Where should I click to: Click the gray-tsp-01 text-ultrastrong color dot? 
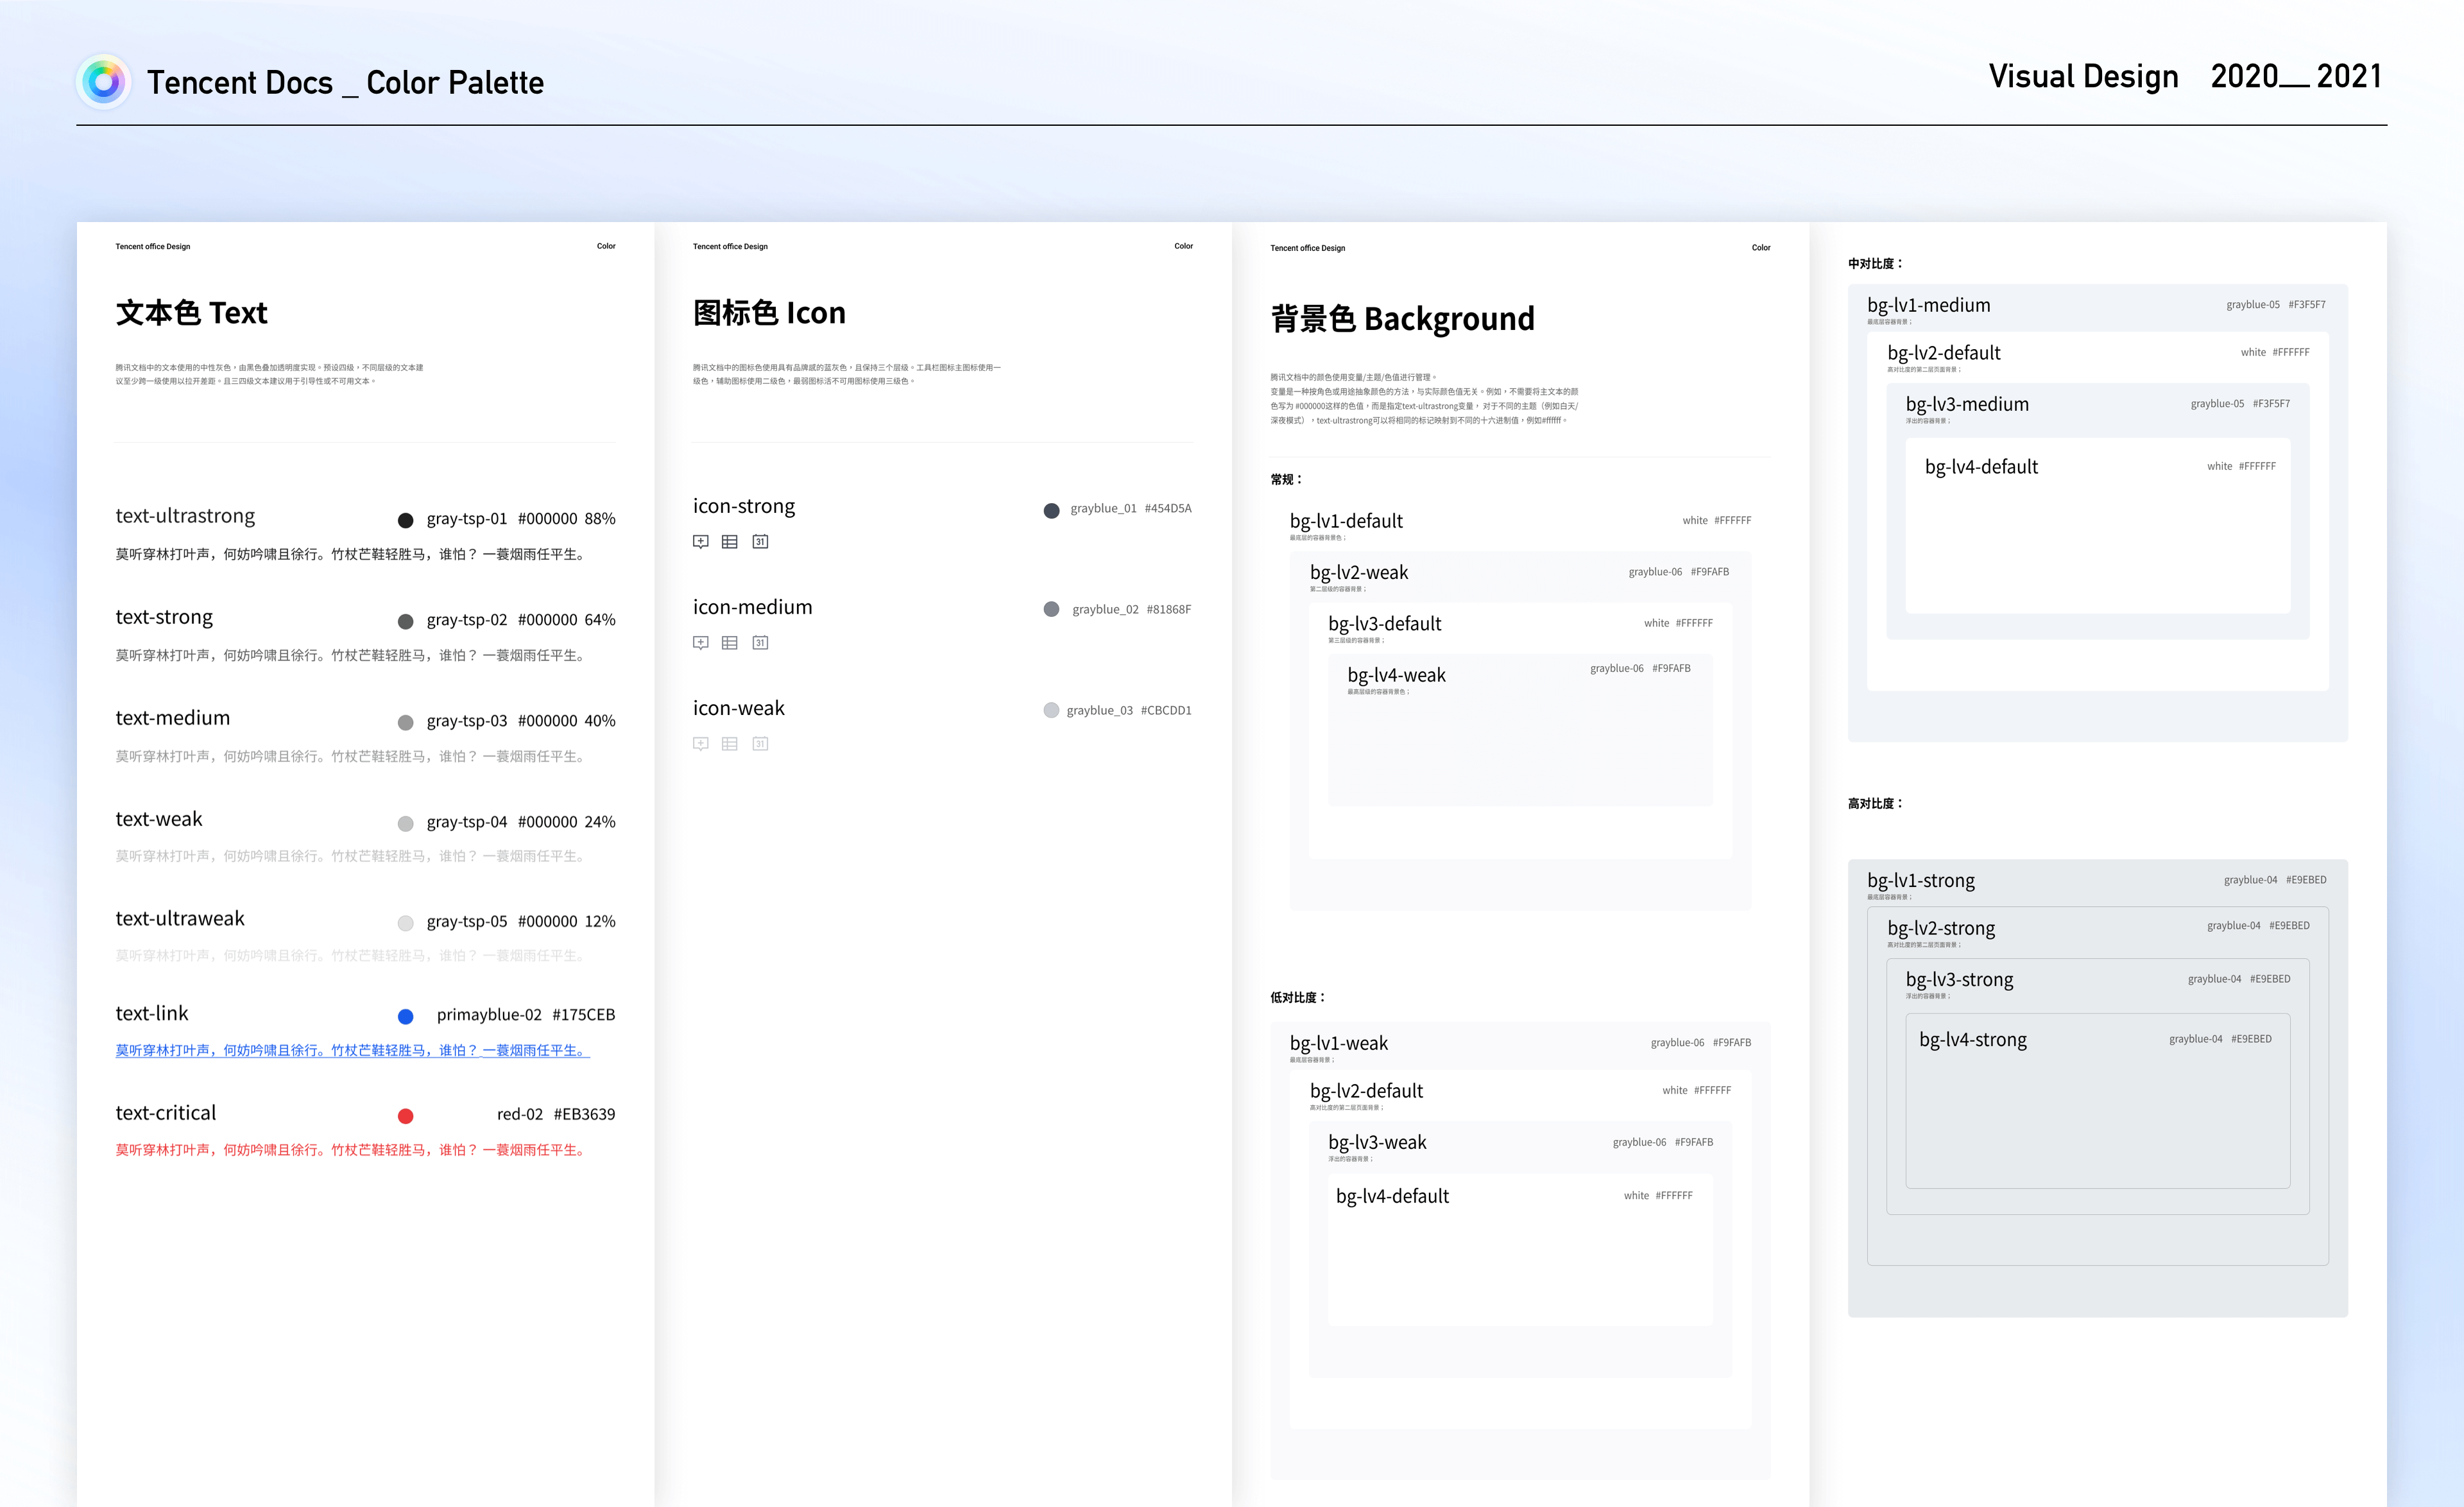point(405,520)
